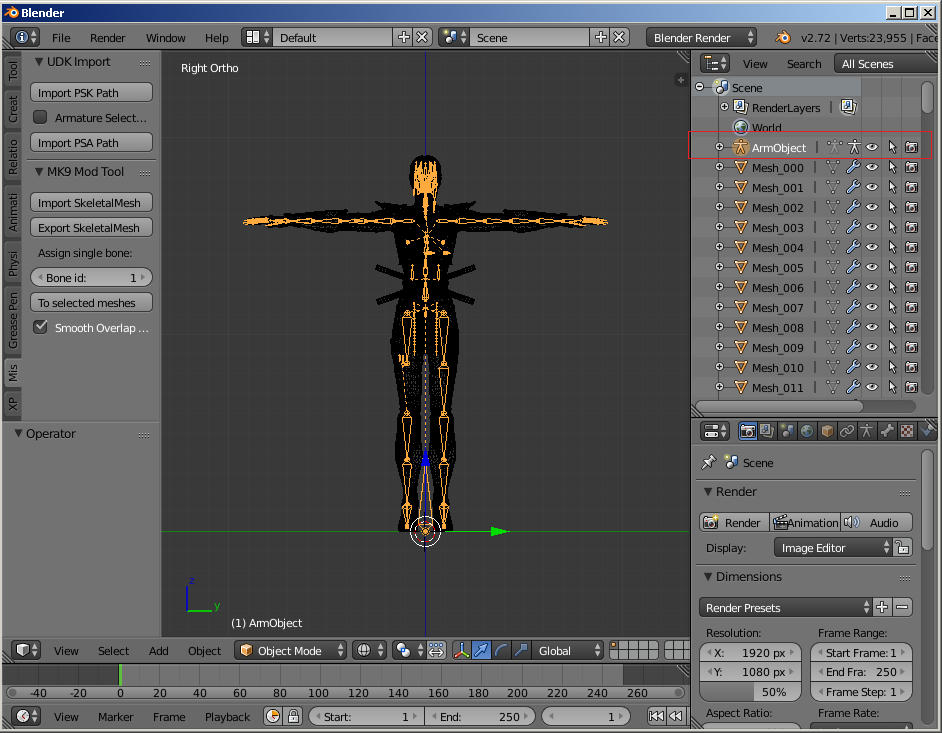Uncheck the Smooth Overlap checkbox
The height and width of the screenshot is (733, 942).
(x=40, y=327)
